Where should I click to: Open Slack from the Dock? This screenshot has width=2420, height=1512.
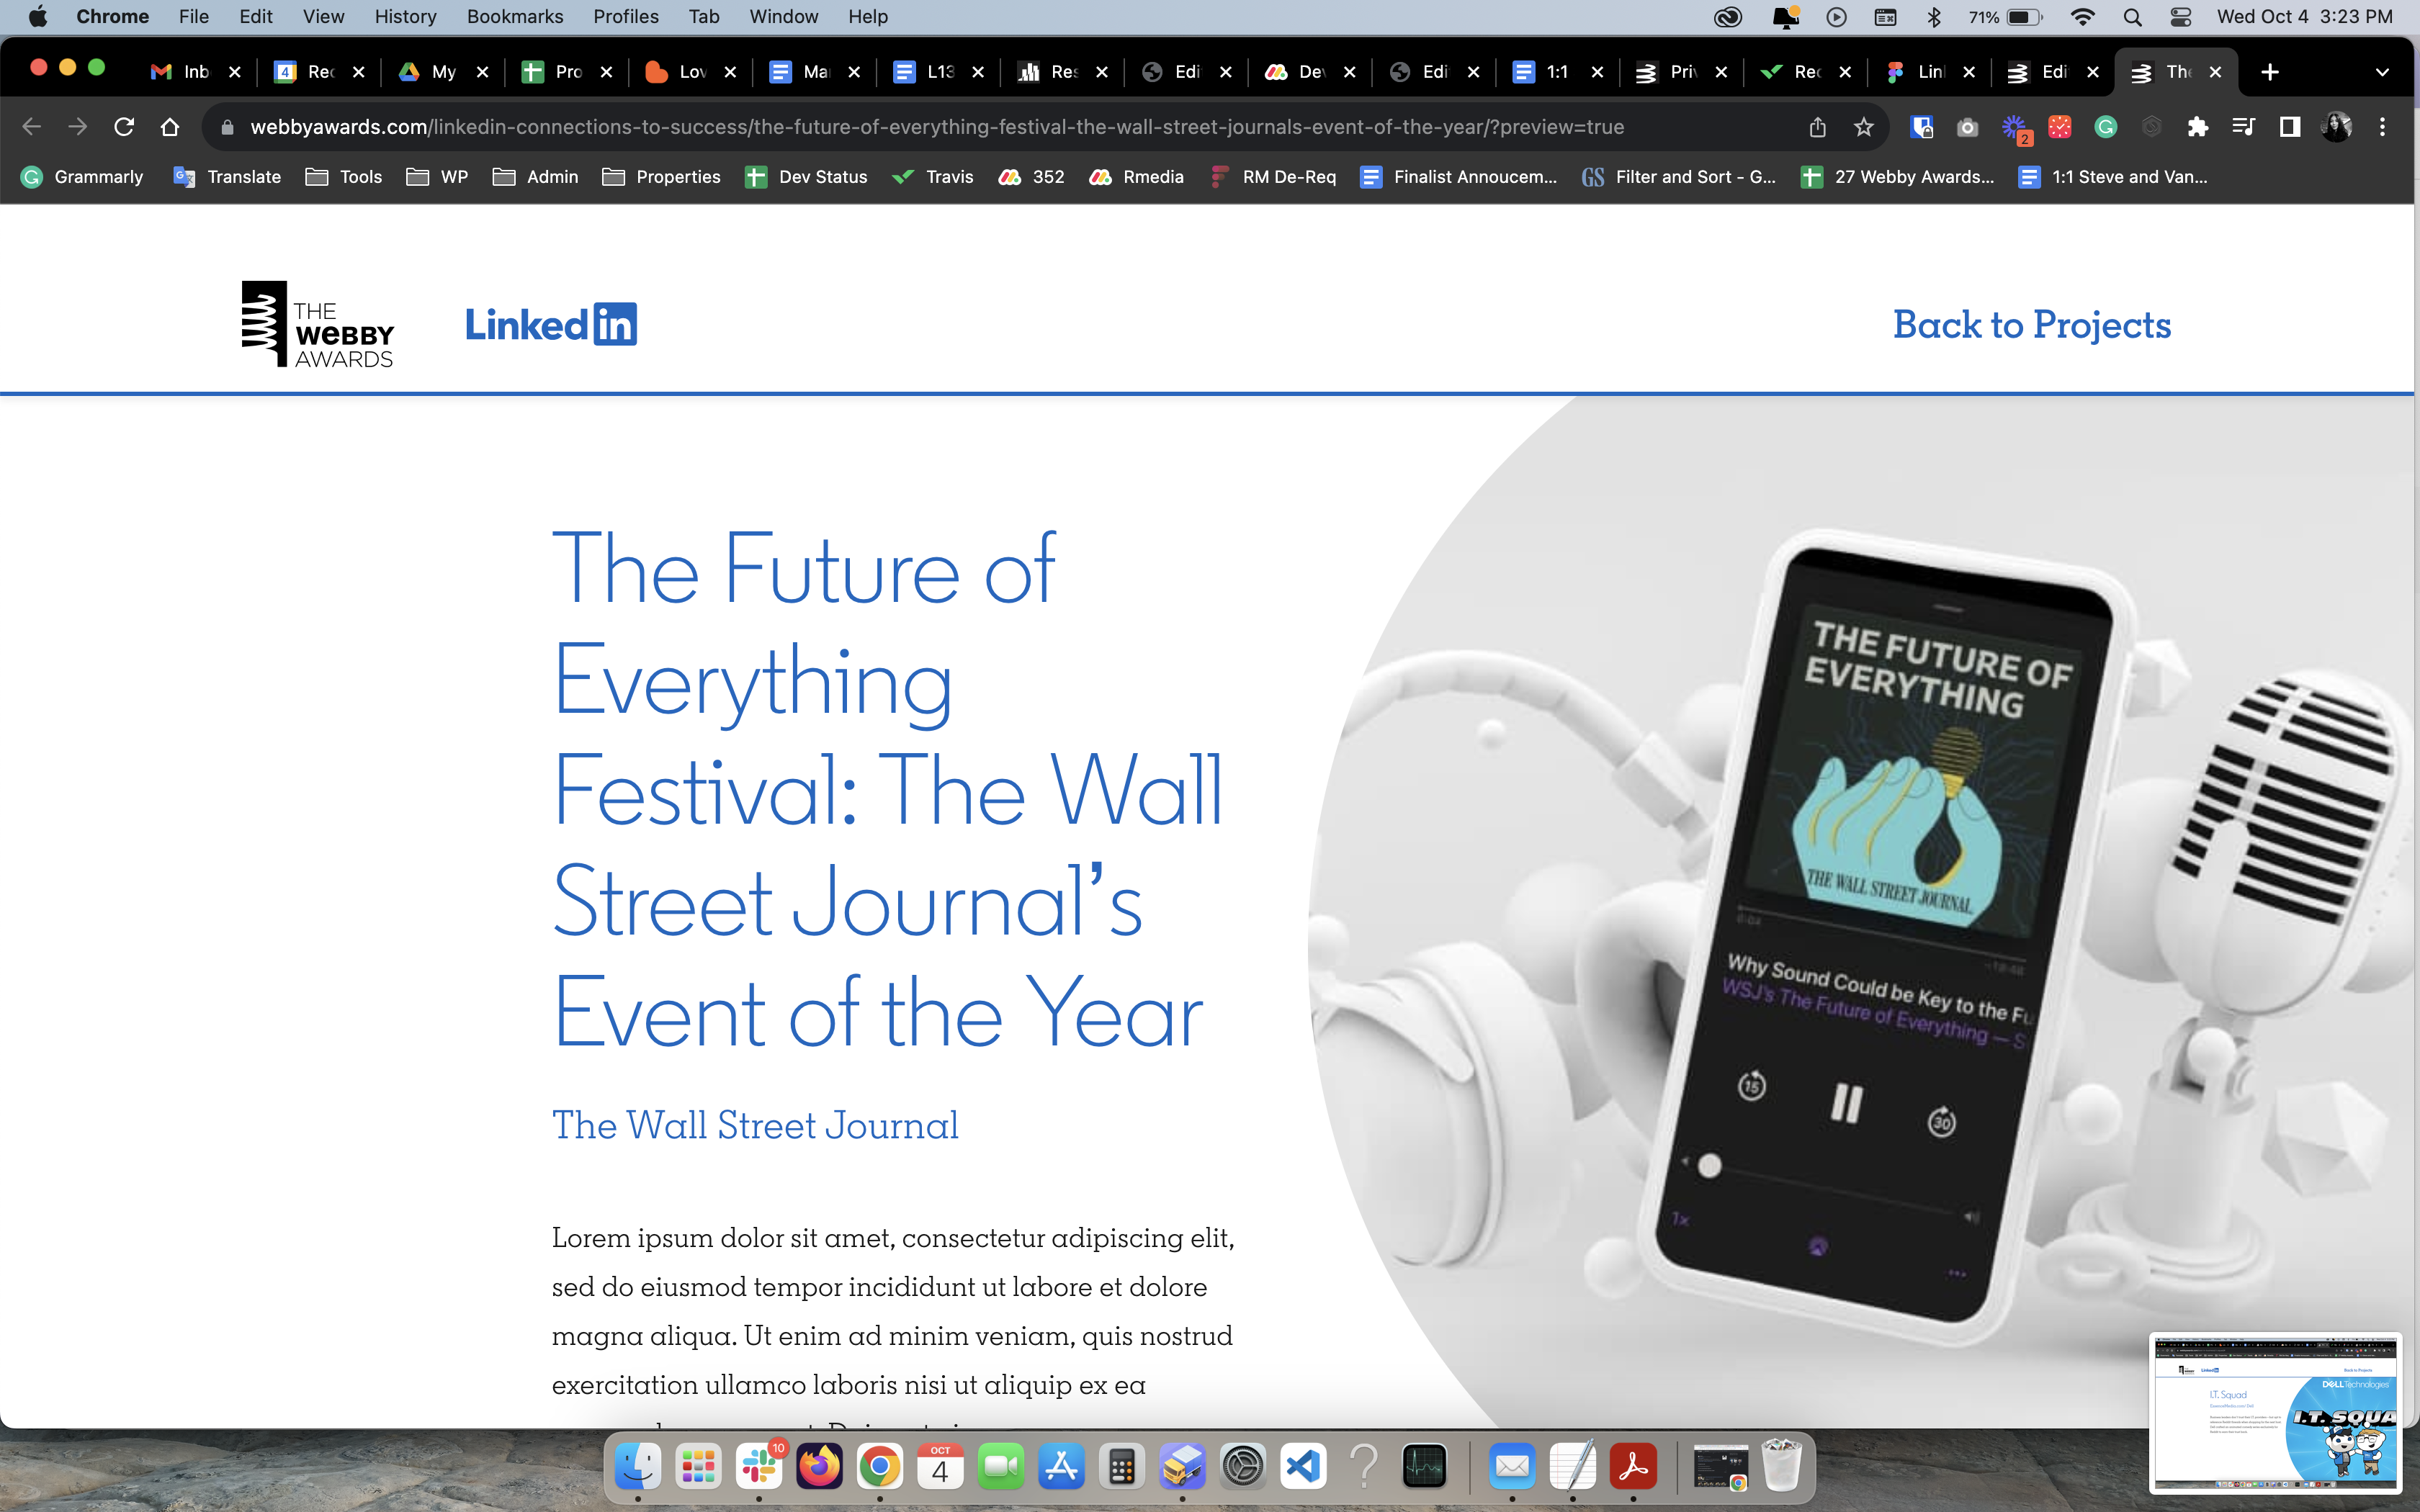[759, 1467]
